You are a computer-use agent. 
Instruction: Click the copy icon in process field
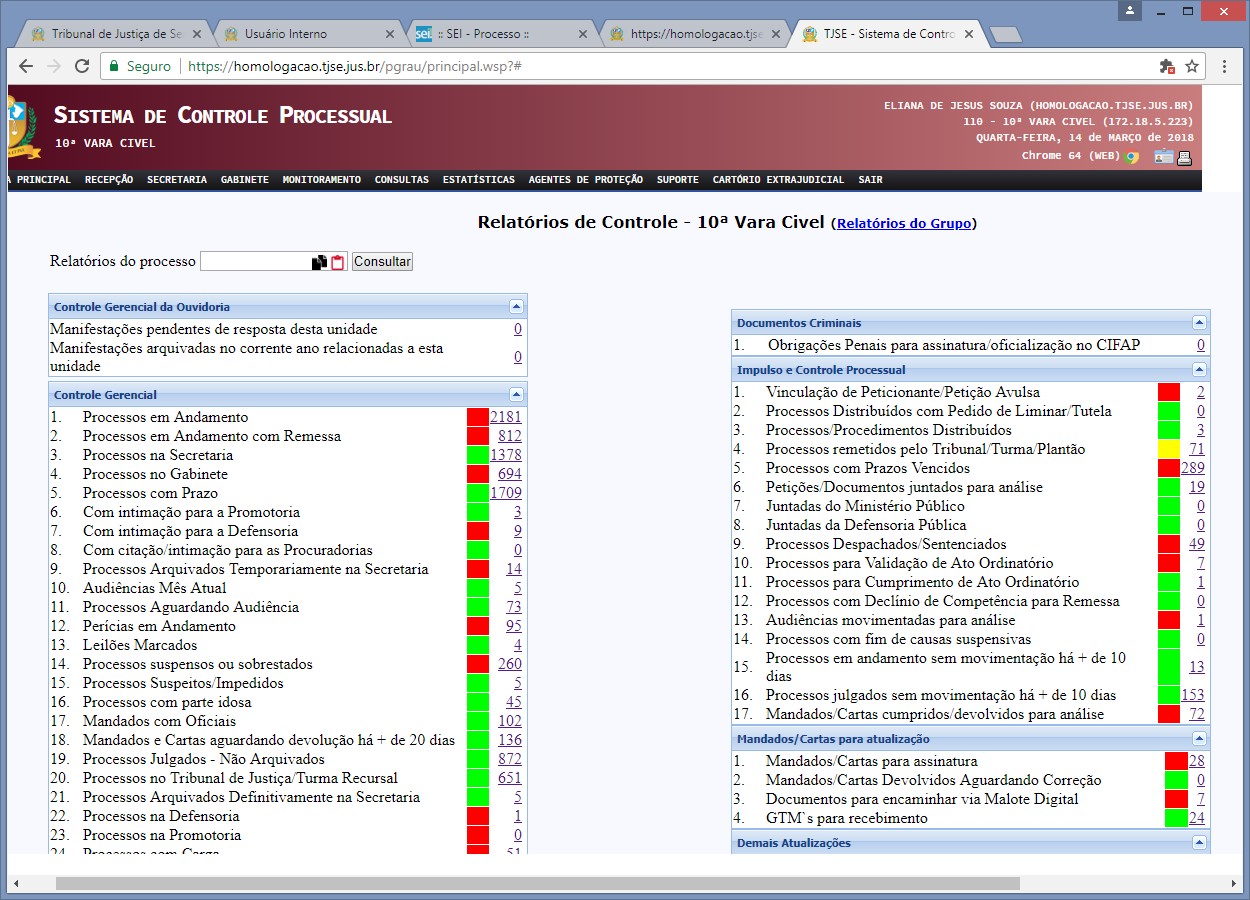click(319, 262)
